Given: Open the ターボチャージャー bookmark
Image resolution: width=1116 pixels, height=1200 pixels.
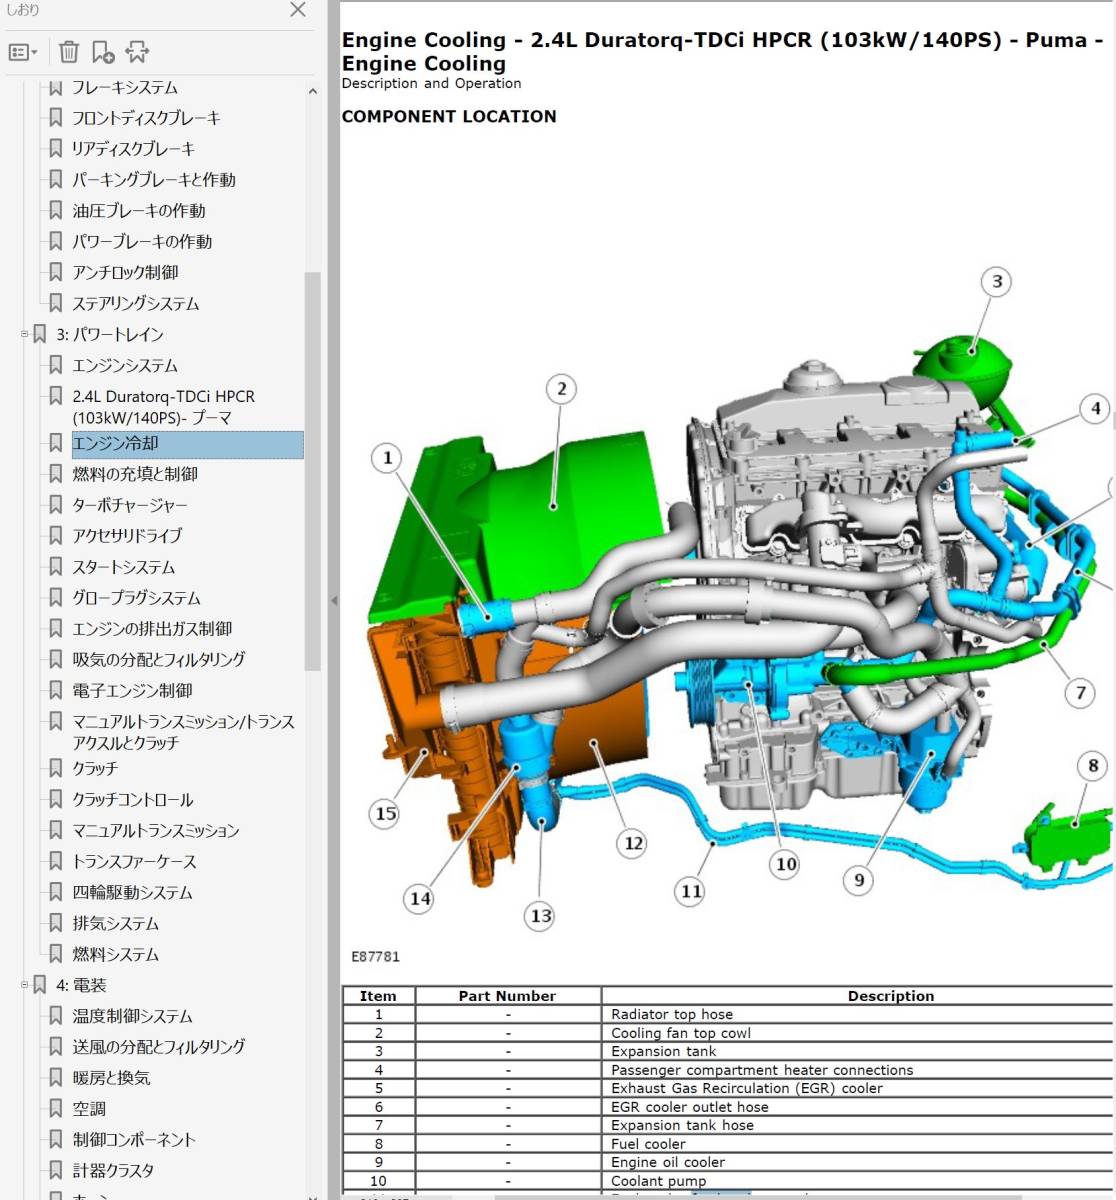Looking at the screenshot, I should pyautogui.click(x=130, y=505).
